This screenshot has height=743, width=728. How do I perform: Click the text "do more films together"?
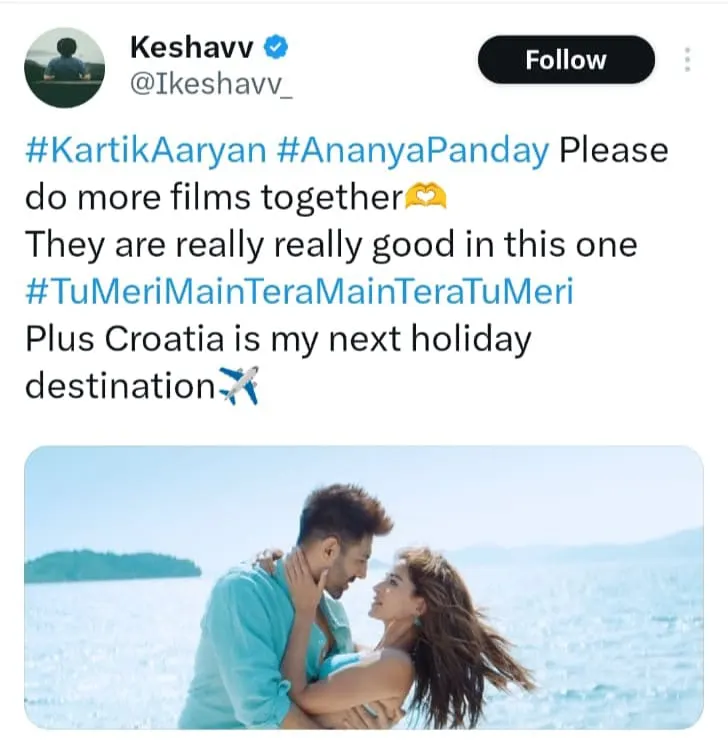point(213,197)
